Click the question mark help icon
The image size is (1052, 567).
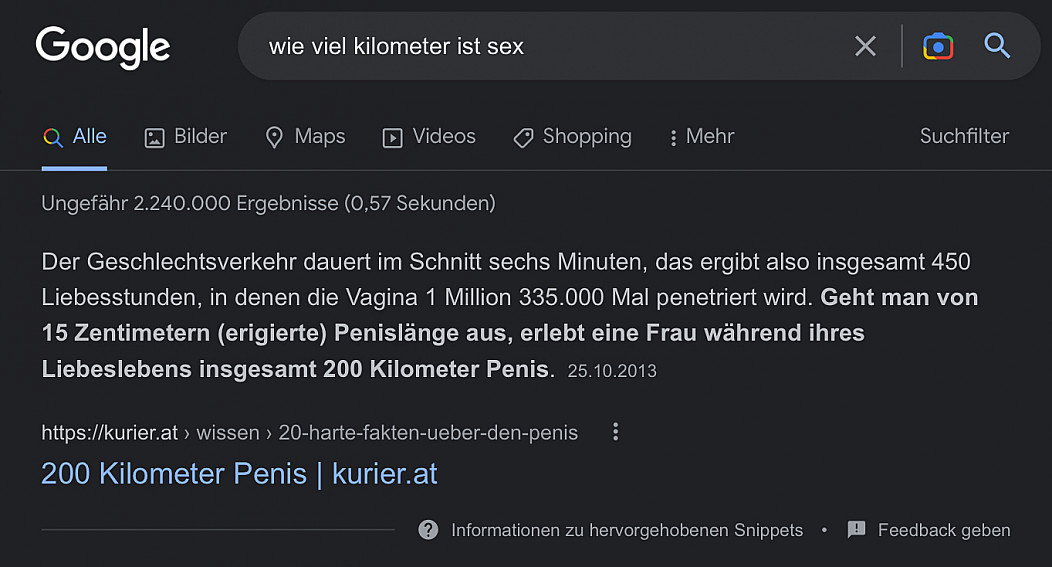pos(428,530)
